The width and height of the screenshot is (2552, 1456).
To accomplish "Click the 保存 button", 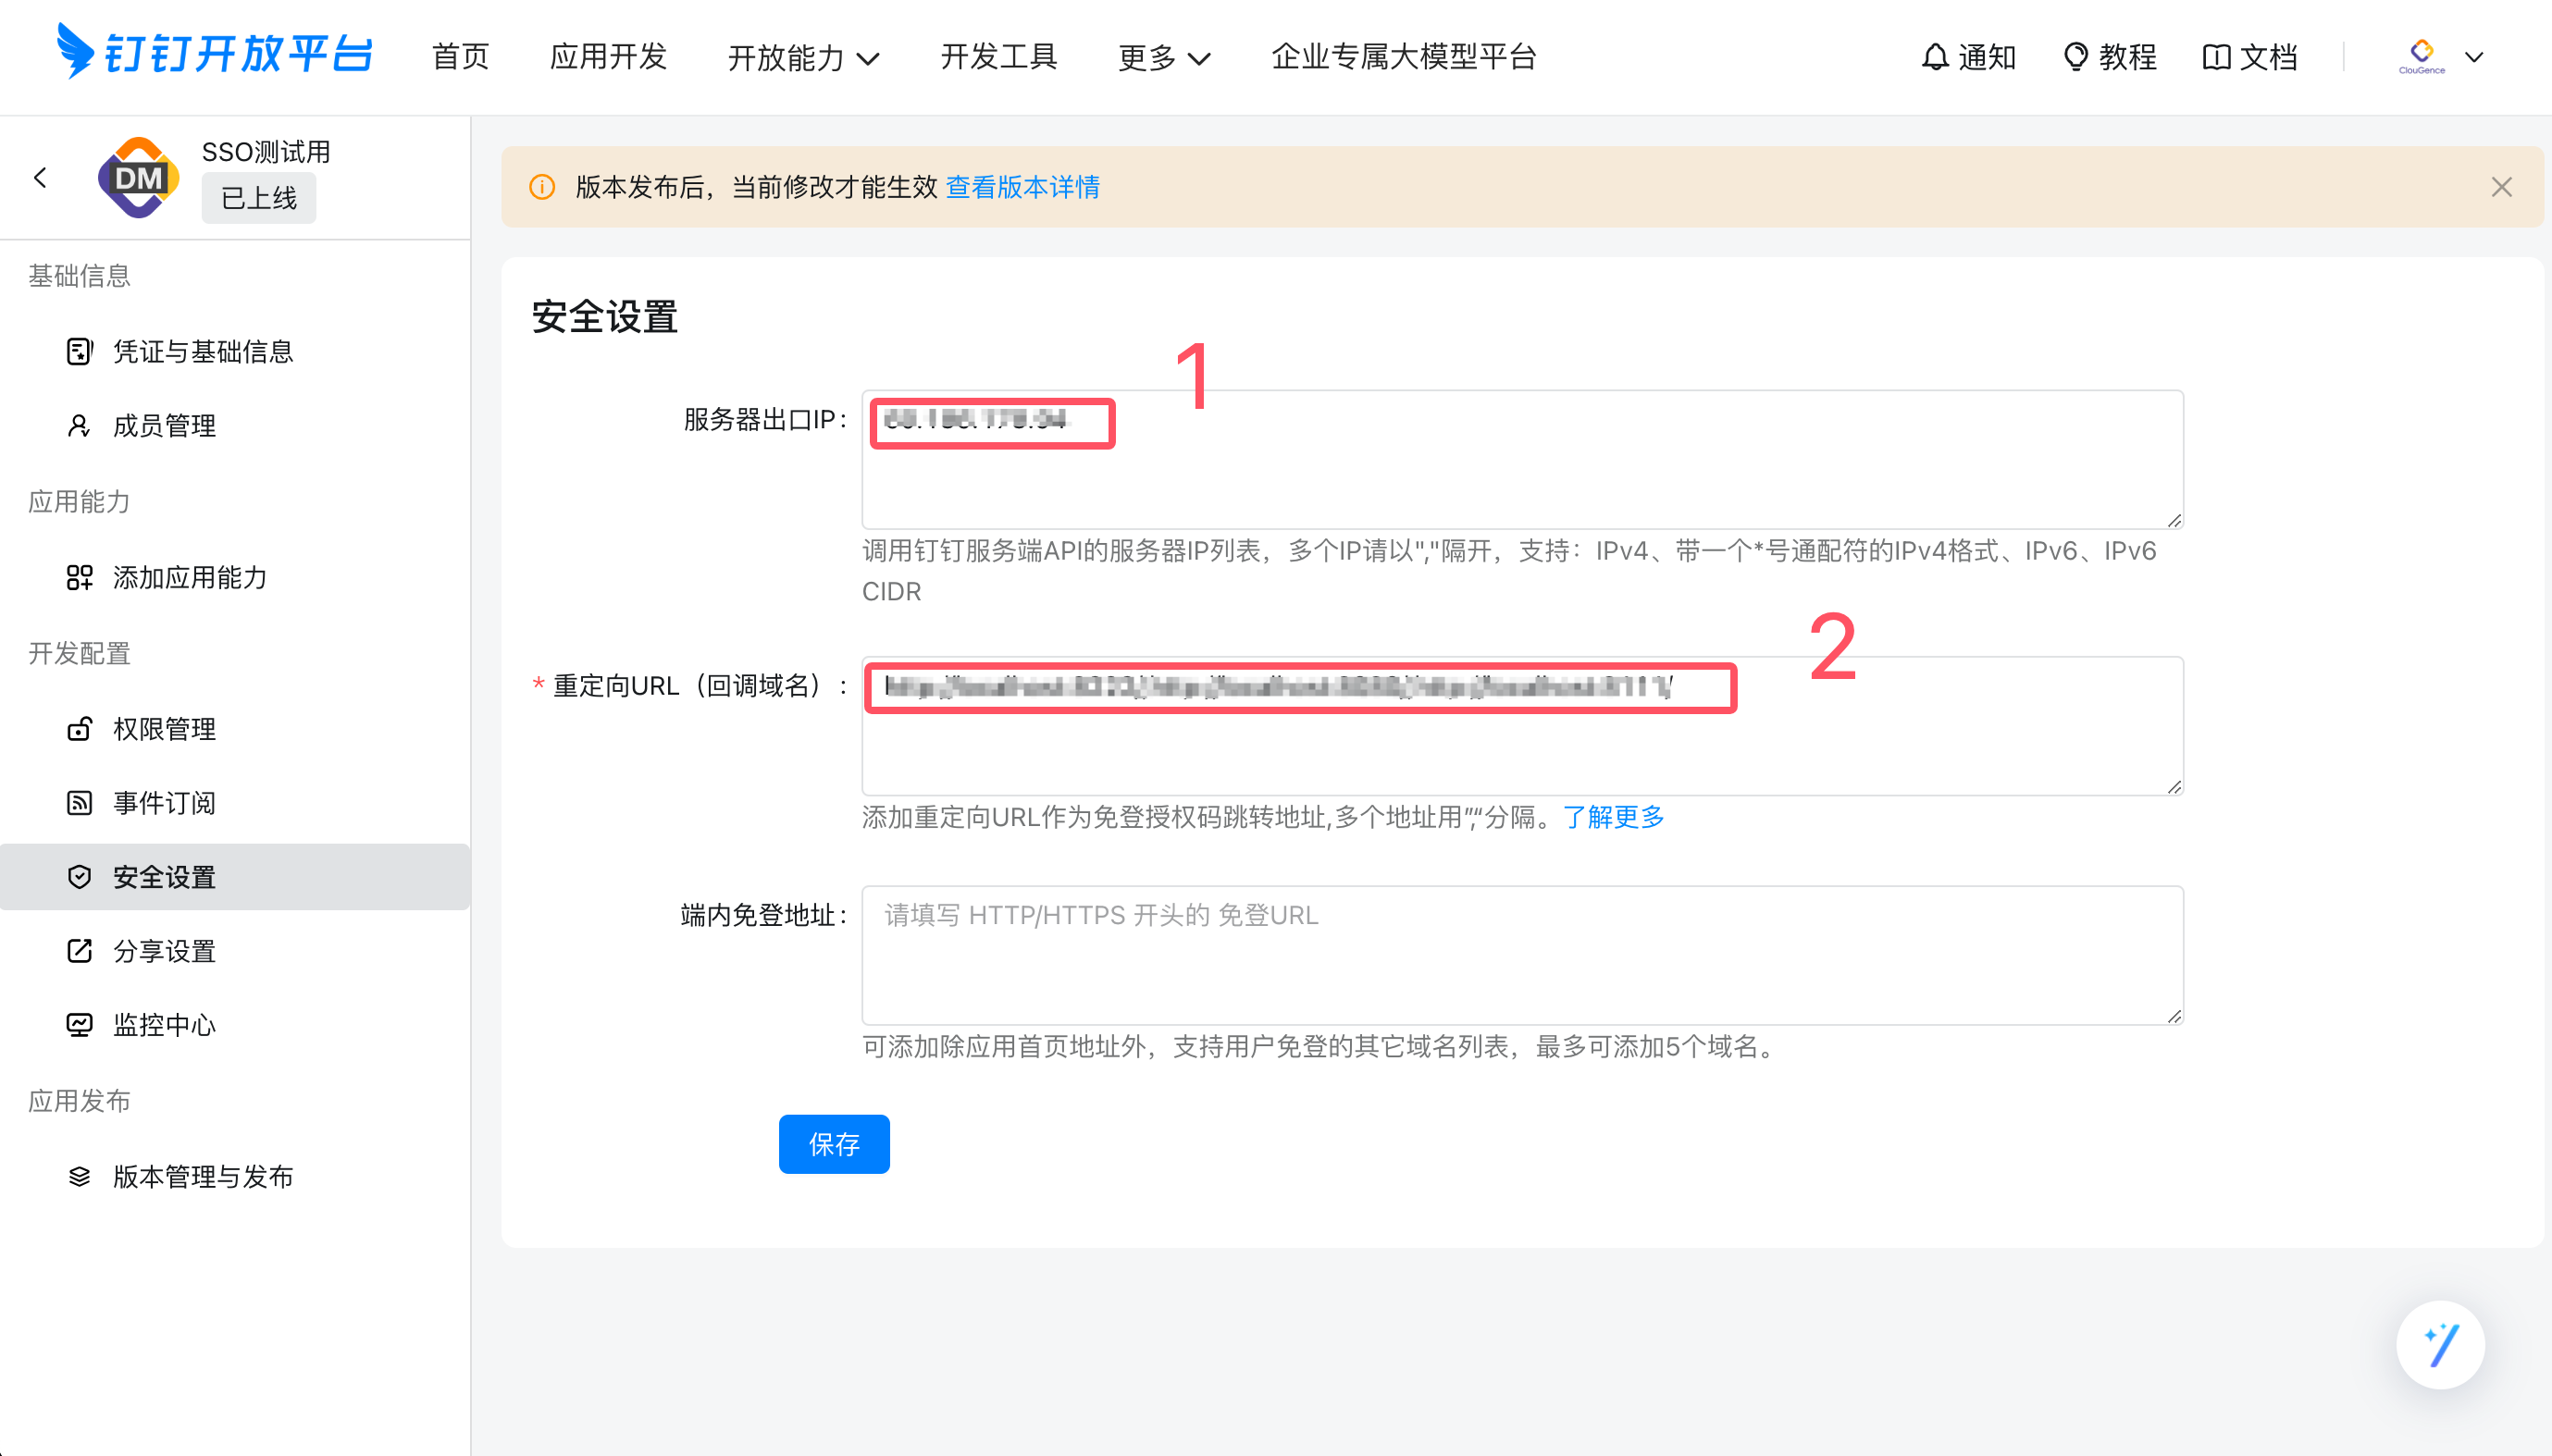I will pyautogui.click(x=833, y=1144).
